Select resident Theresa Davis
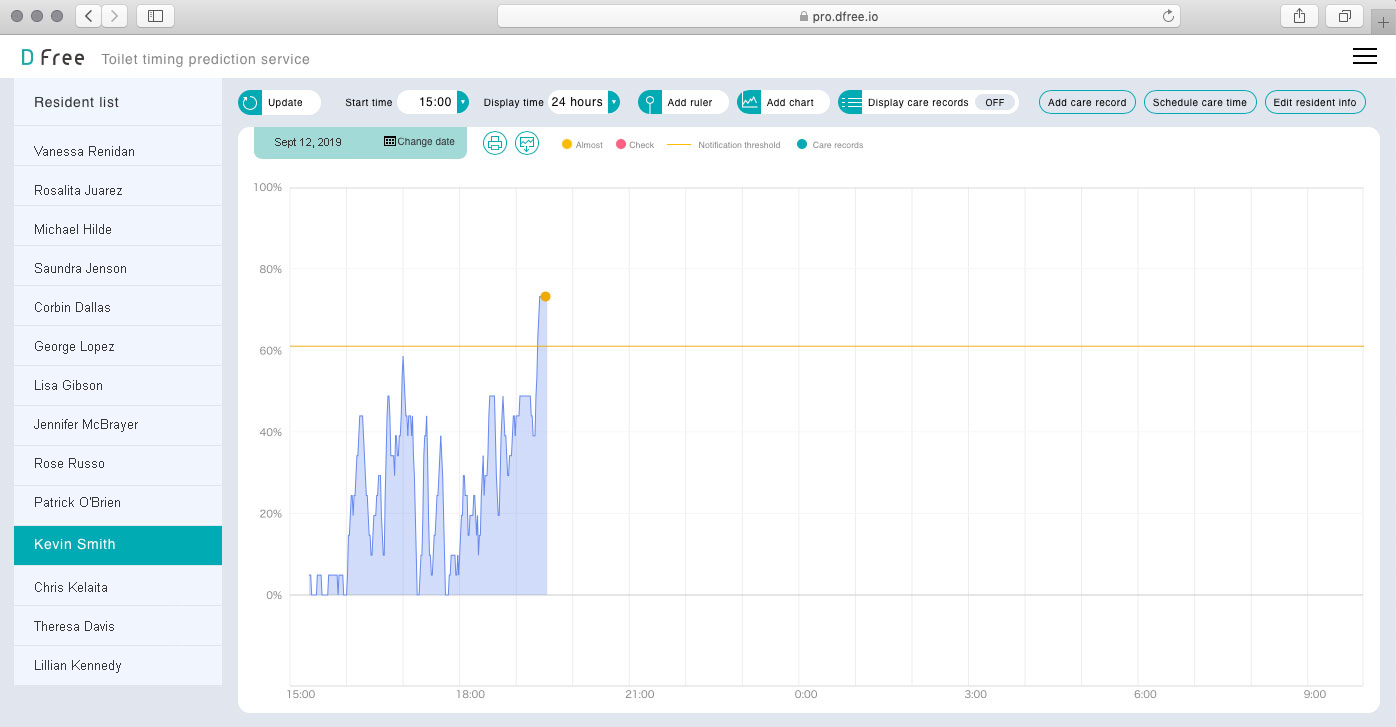This screenshot has height=727, width=1396. [x=74, y=626]
